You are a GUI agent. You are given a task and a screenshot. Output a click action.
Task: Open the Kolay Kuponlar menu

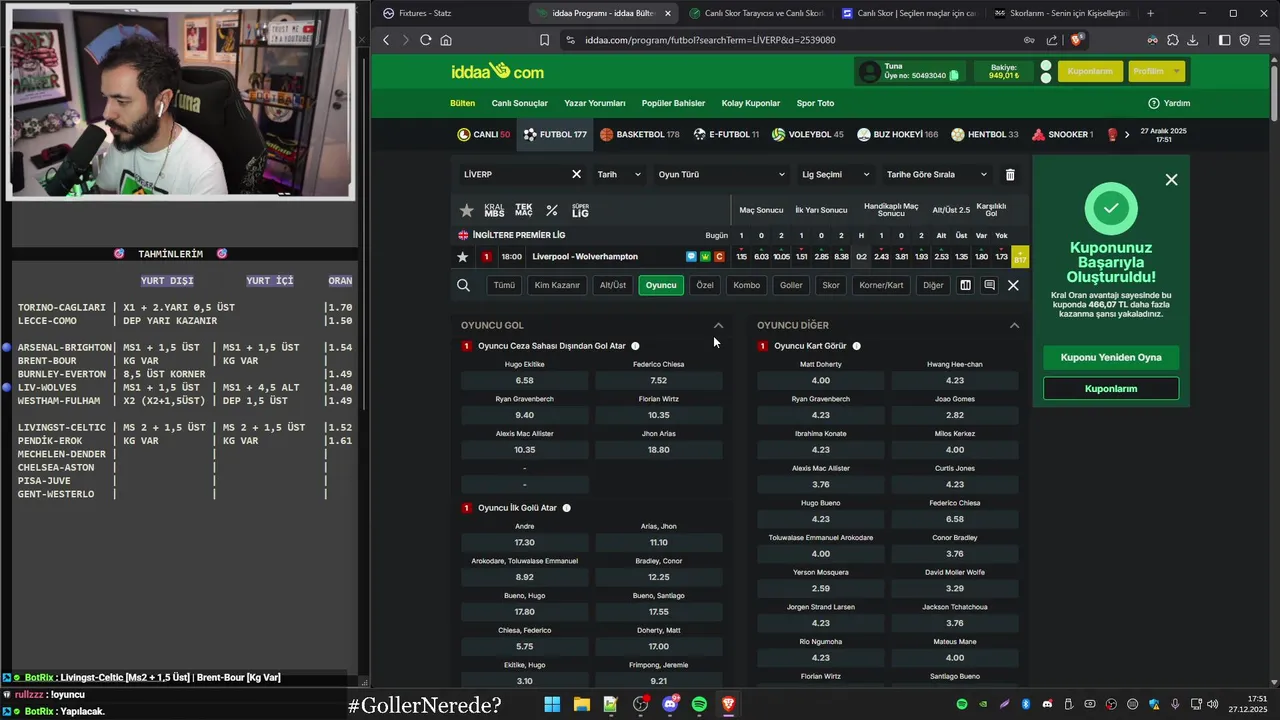click(751, 103)
